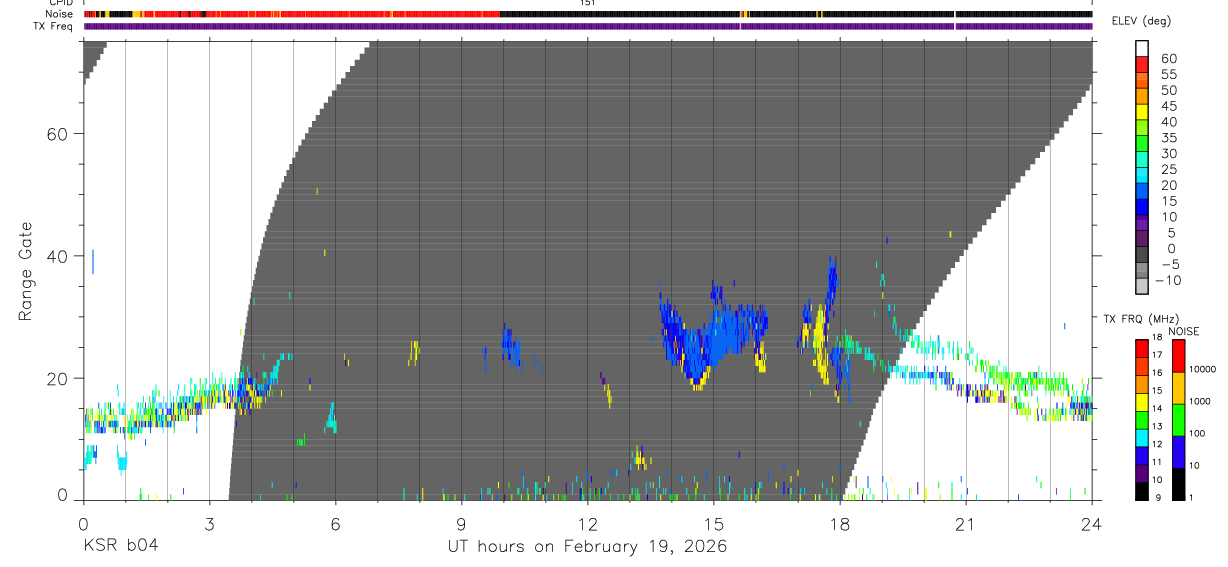Click the '45' label on the ELEV scale
This screenshot has width=1228, height=567.
1168,106
